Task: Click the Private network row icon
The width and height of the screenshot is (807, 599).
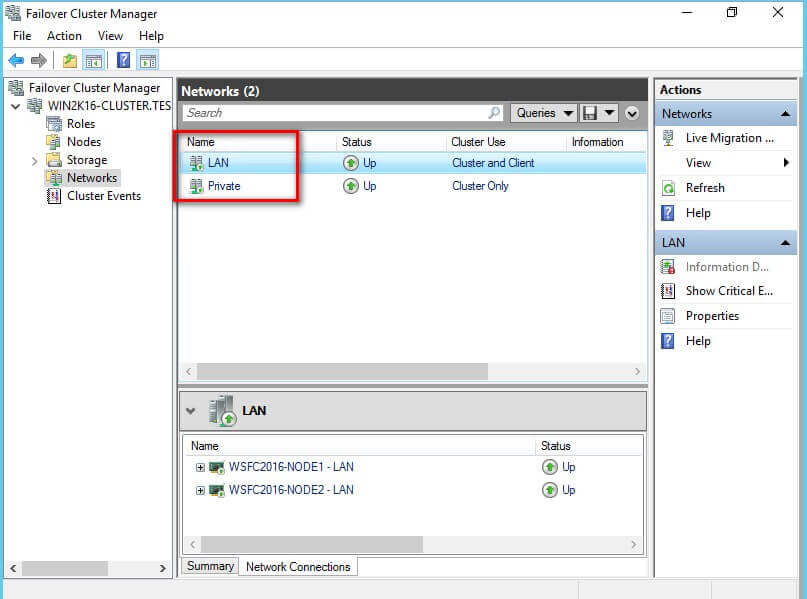Action: [x=196, y=186]
